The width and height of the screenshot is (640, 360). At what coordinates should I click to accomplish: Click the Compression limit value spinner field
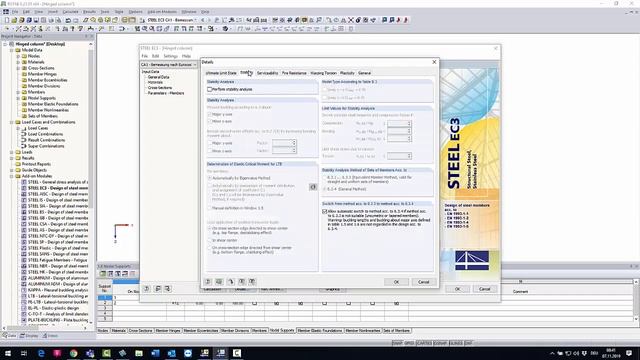tap(399, 123)
